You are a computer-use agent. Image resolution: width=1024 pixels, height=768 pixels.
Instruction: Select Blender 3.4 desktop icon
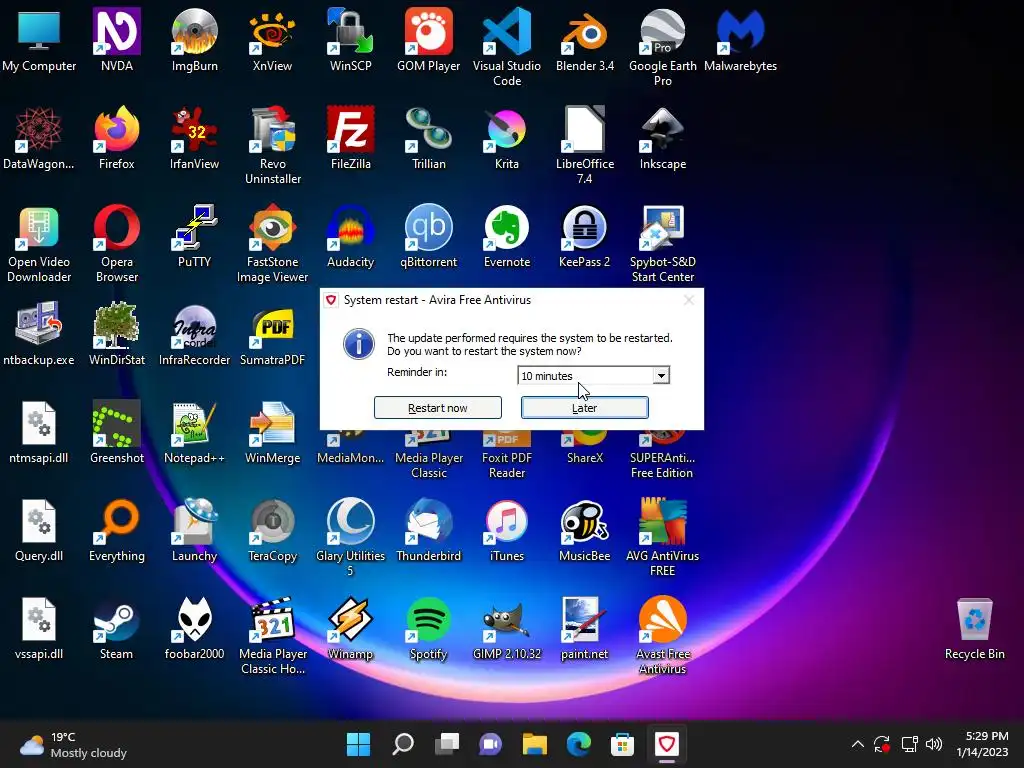[584, 40]
